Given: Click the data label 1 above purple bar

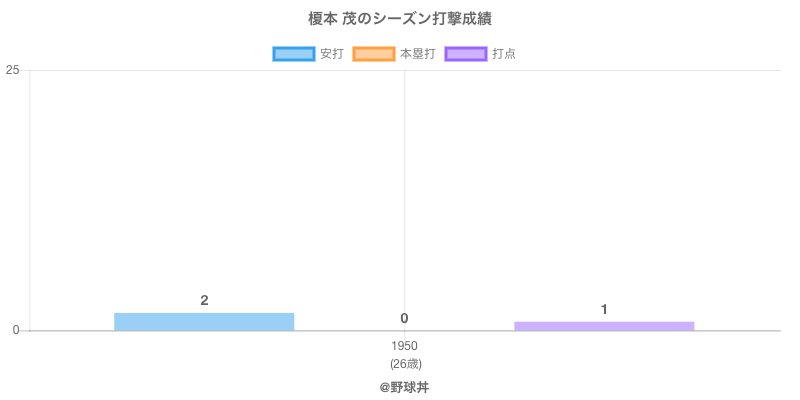Looking at the screenshot, I should click(604, 309).
